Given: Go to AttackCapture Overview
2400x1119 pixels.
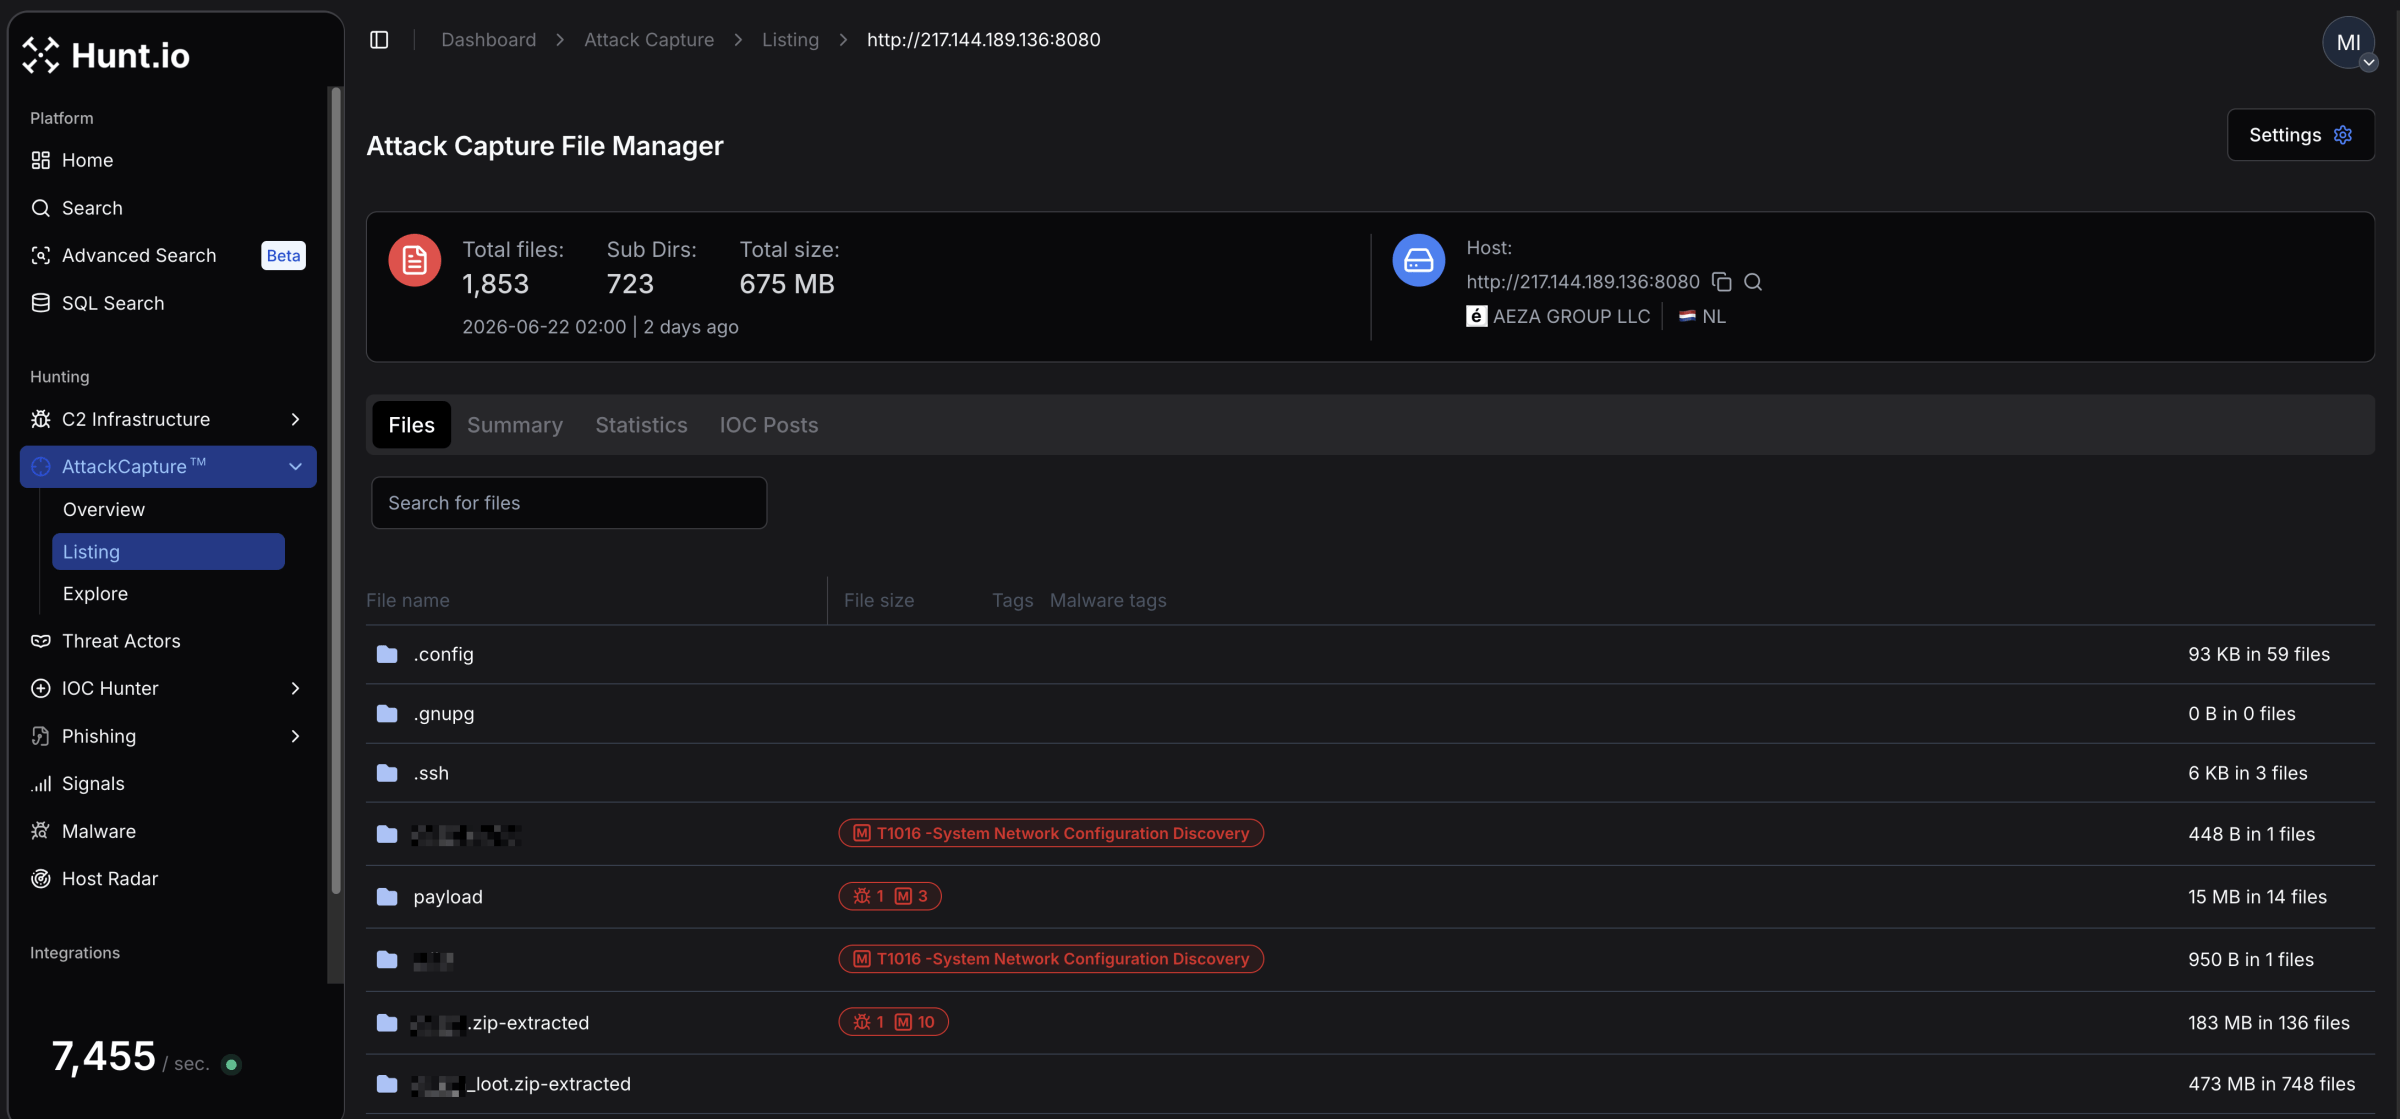Looking at the screenshot, I should click(104, 510).
